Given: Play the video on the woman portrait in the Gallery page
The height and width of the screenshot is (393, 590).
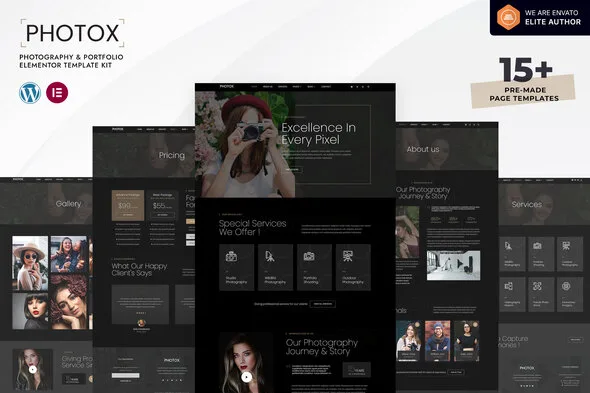Looking at the screenshot, I should click(x=33, y=369).
